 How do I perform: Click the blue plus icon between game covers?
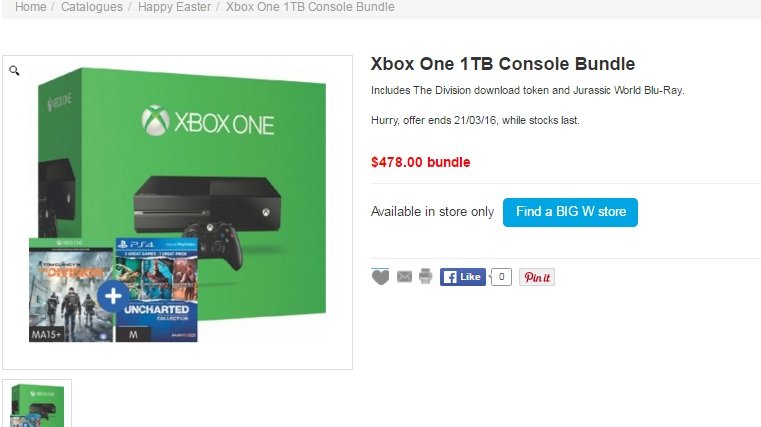click(x=113, y=296)
